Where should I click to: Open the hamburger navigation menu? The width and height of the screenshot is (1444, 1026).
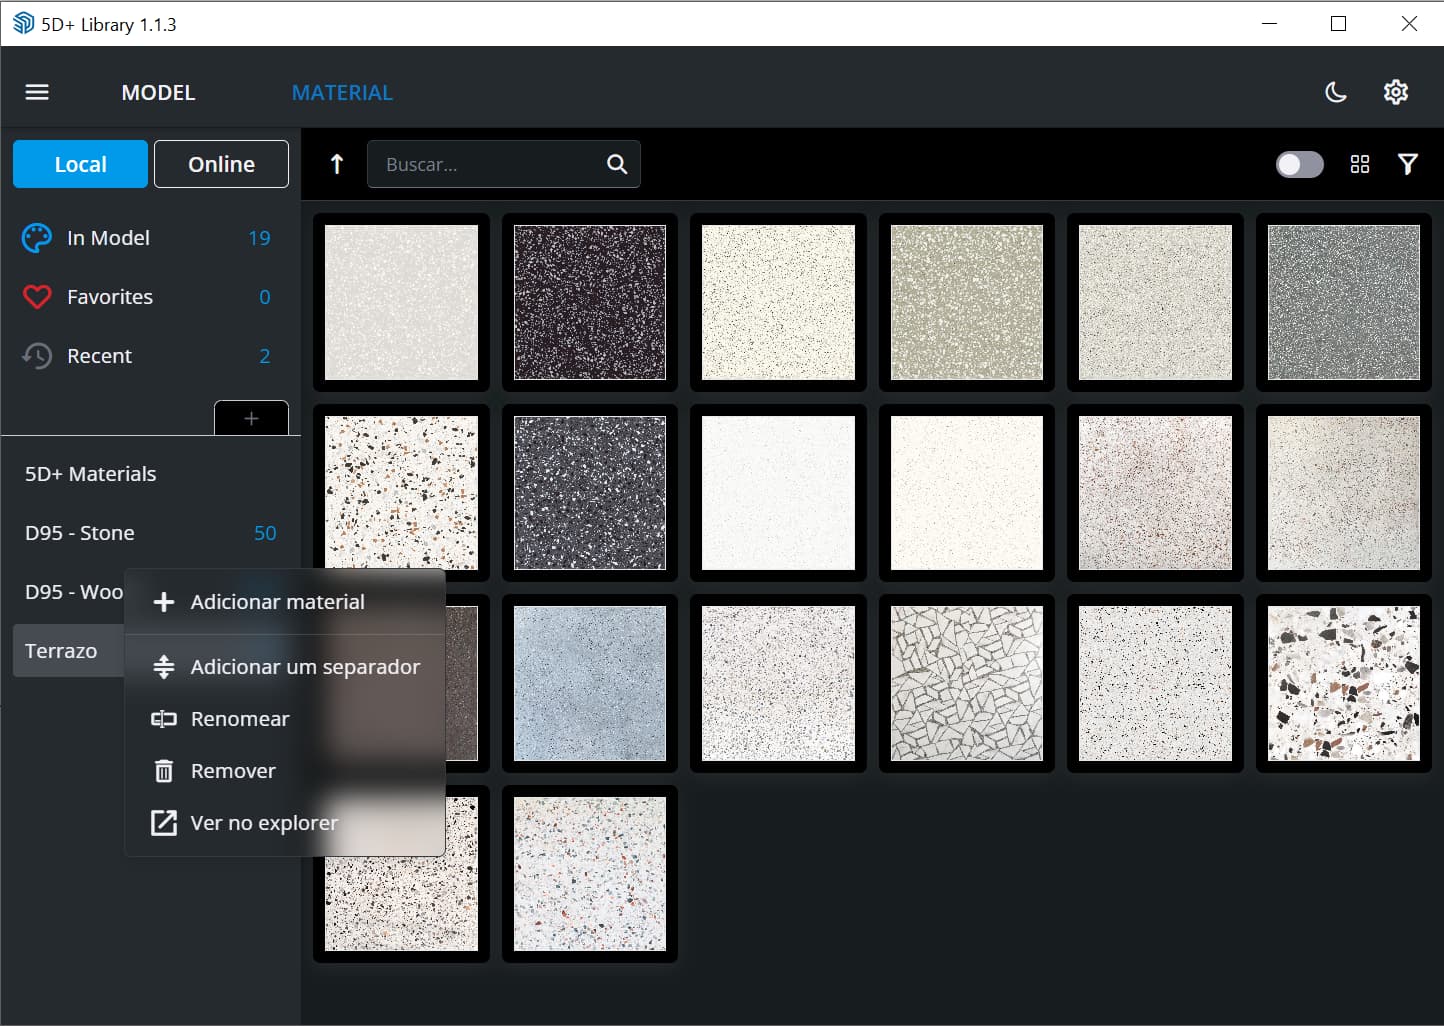tap(37, 91)
